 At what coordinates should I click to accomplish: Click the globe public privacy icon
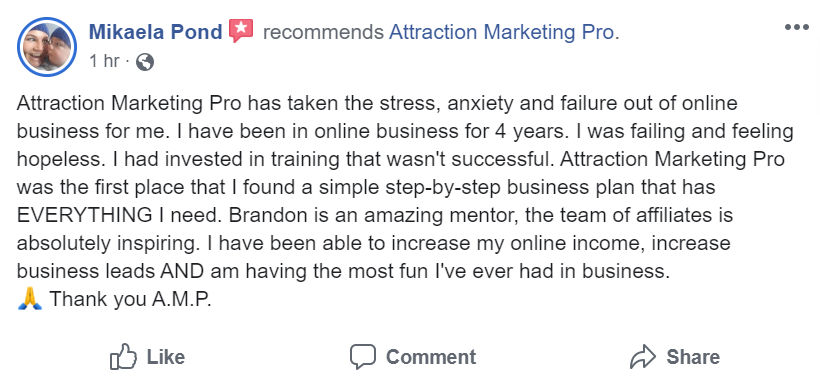click(145, 62)
